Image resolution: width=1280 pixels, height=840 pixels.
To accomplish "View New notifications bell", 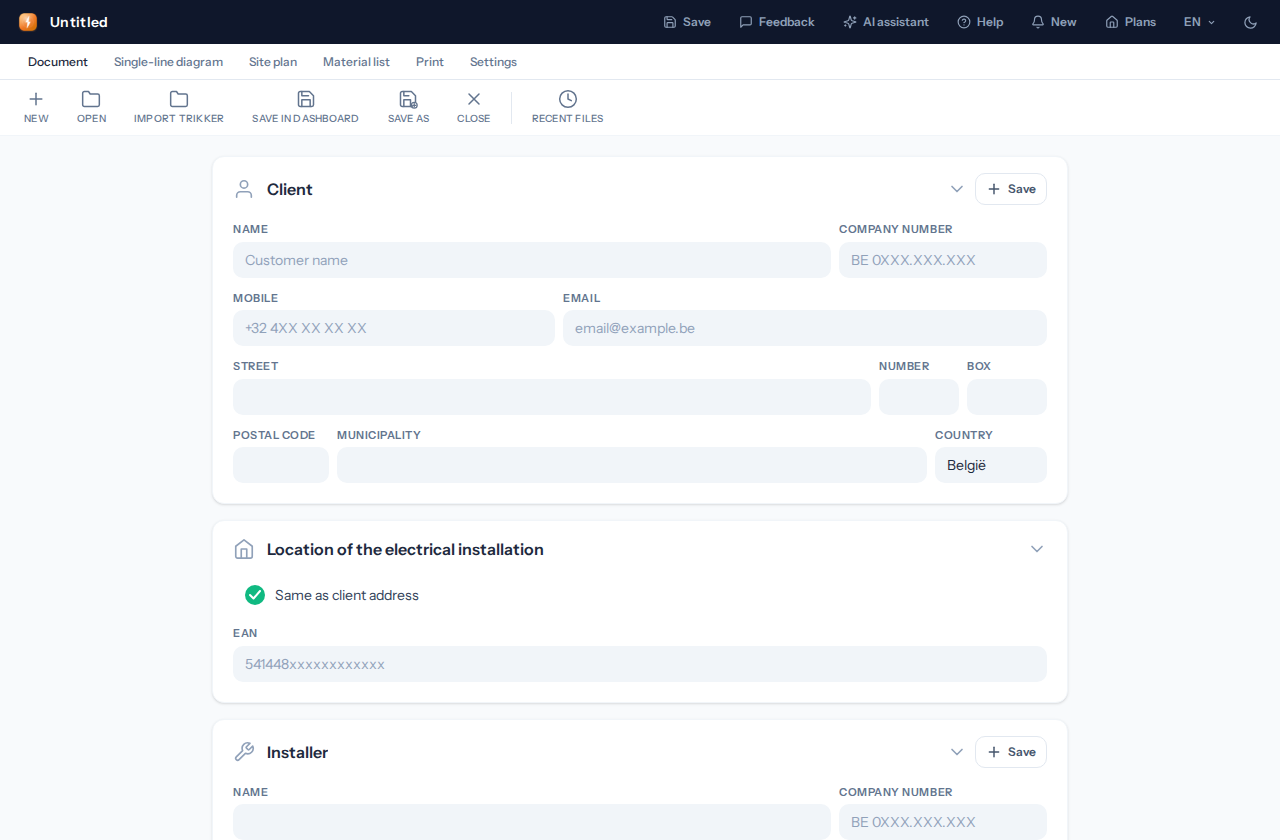I will tap(1053, 22).
